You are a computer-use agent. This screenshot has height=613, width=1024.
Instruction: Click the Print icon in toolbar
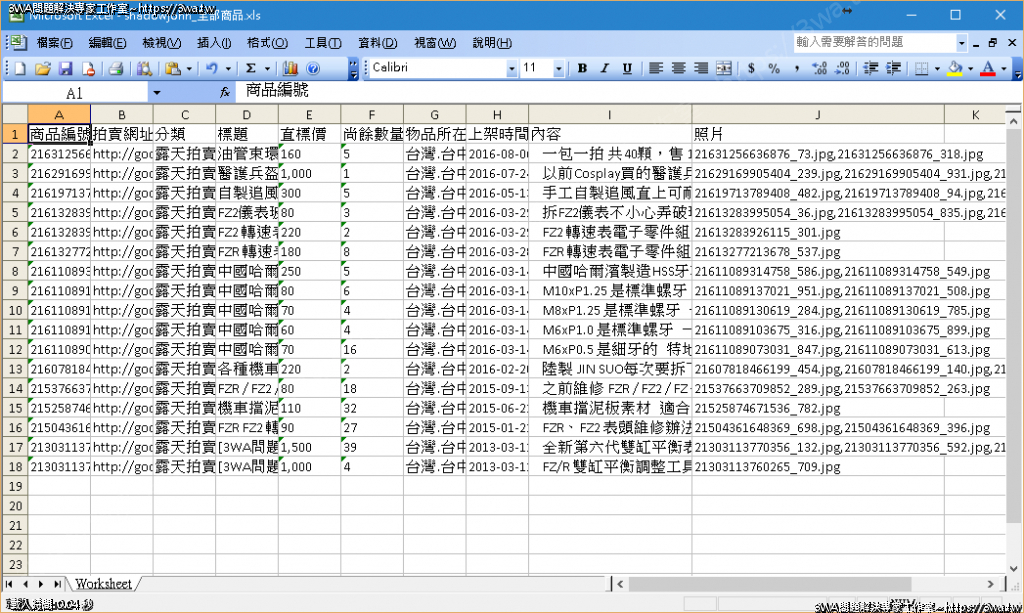pyautogui.click(x=116, y=69)
